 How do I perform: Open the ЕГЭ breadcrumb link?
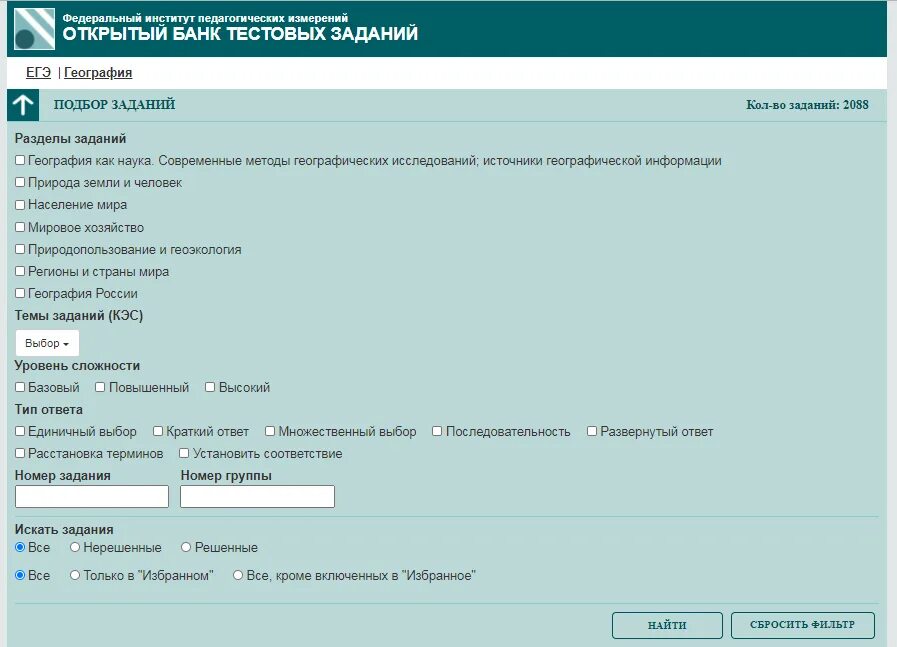pos(38,73)
